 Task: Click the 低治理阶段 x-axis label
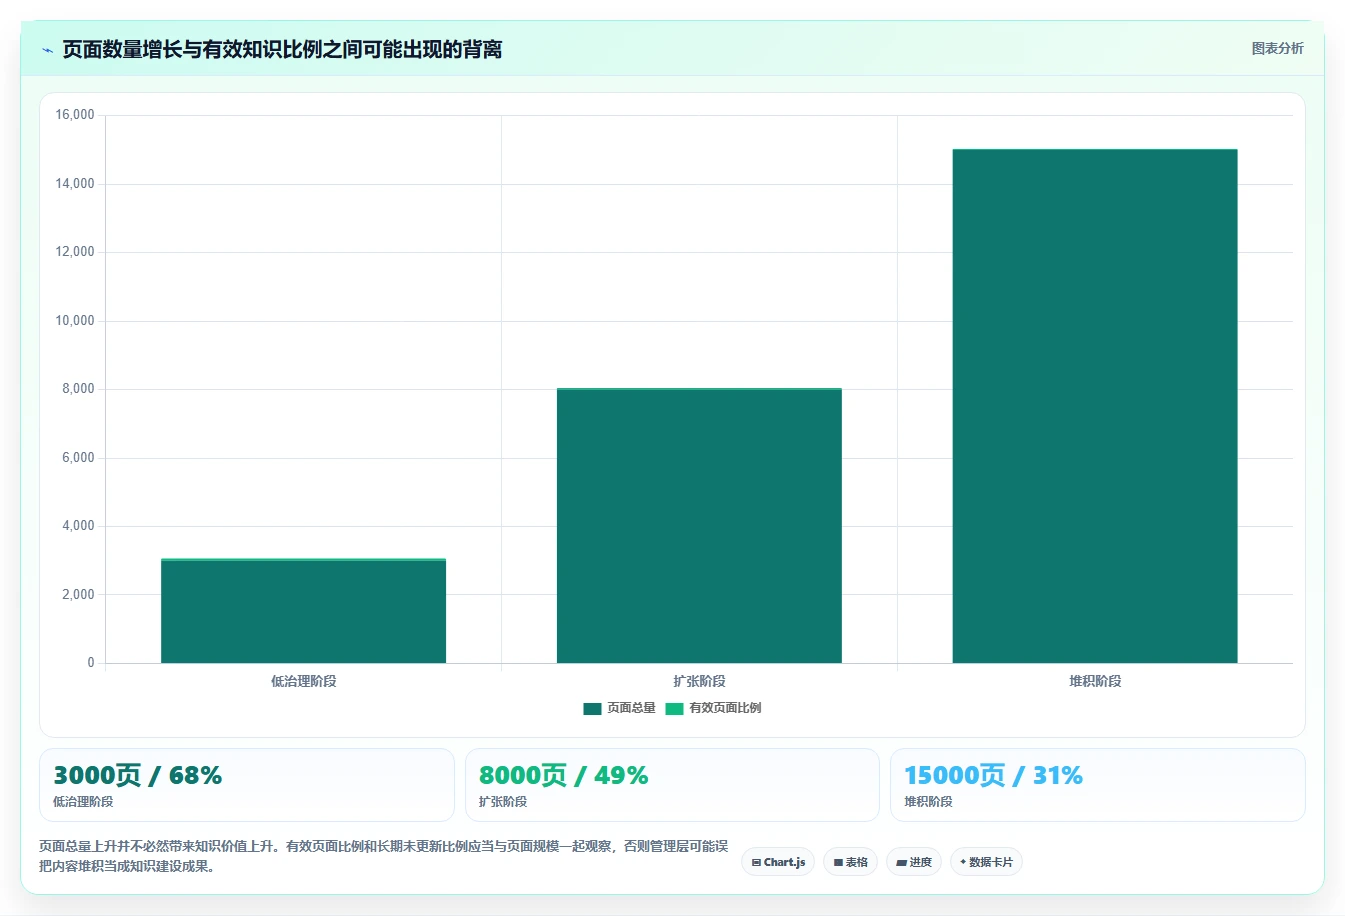coord(303,681)
